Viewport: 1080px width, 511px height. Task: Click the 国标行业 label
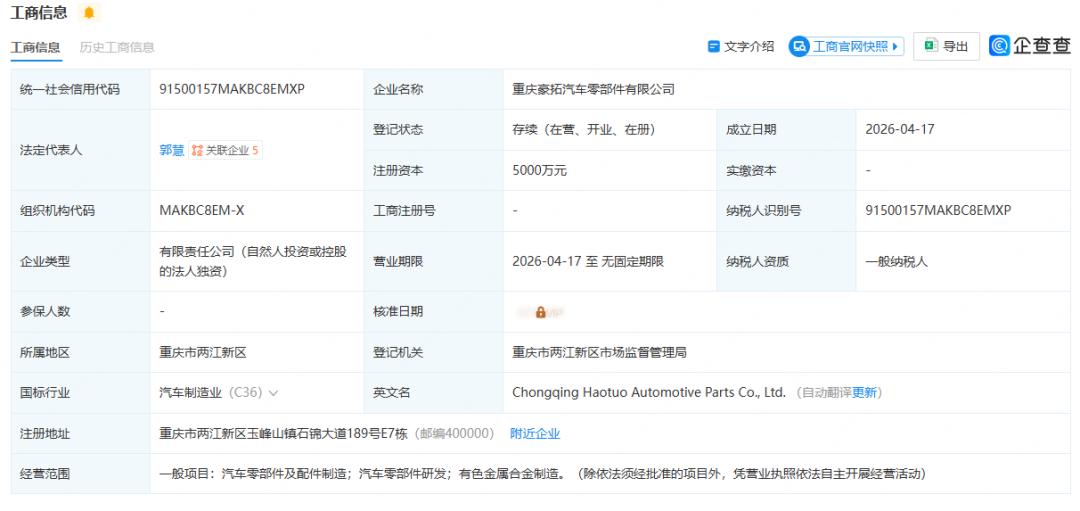[45, 393]
